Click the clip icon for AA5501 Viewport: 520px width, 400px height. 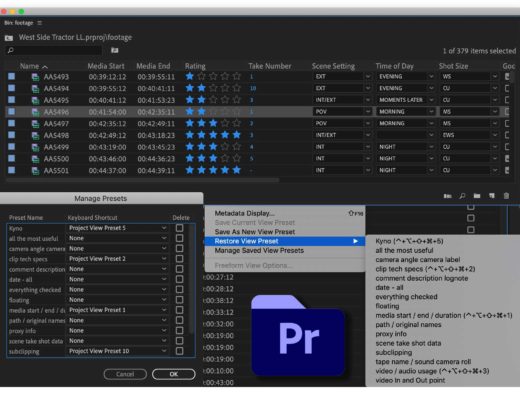pos(35,171)
